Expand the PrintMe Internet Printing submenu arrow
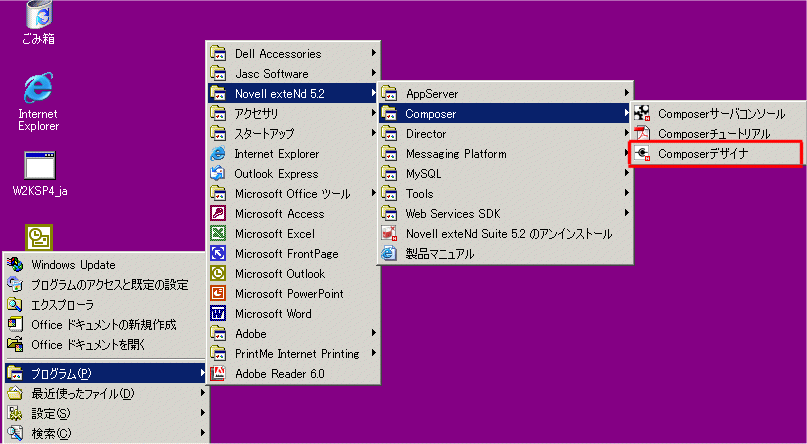Image resolution: width=807 pixels, height=444 pixels. [374, 353]
